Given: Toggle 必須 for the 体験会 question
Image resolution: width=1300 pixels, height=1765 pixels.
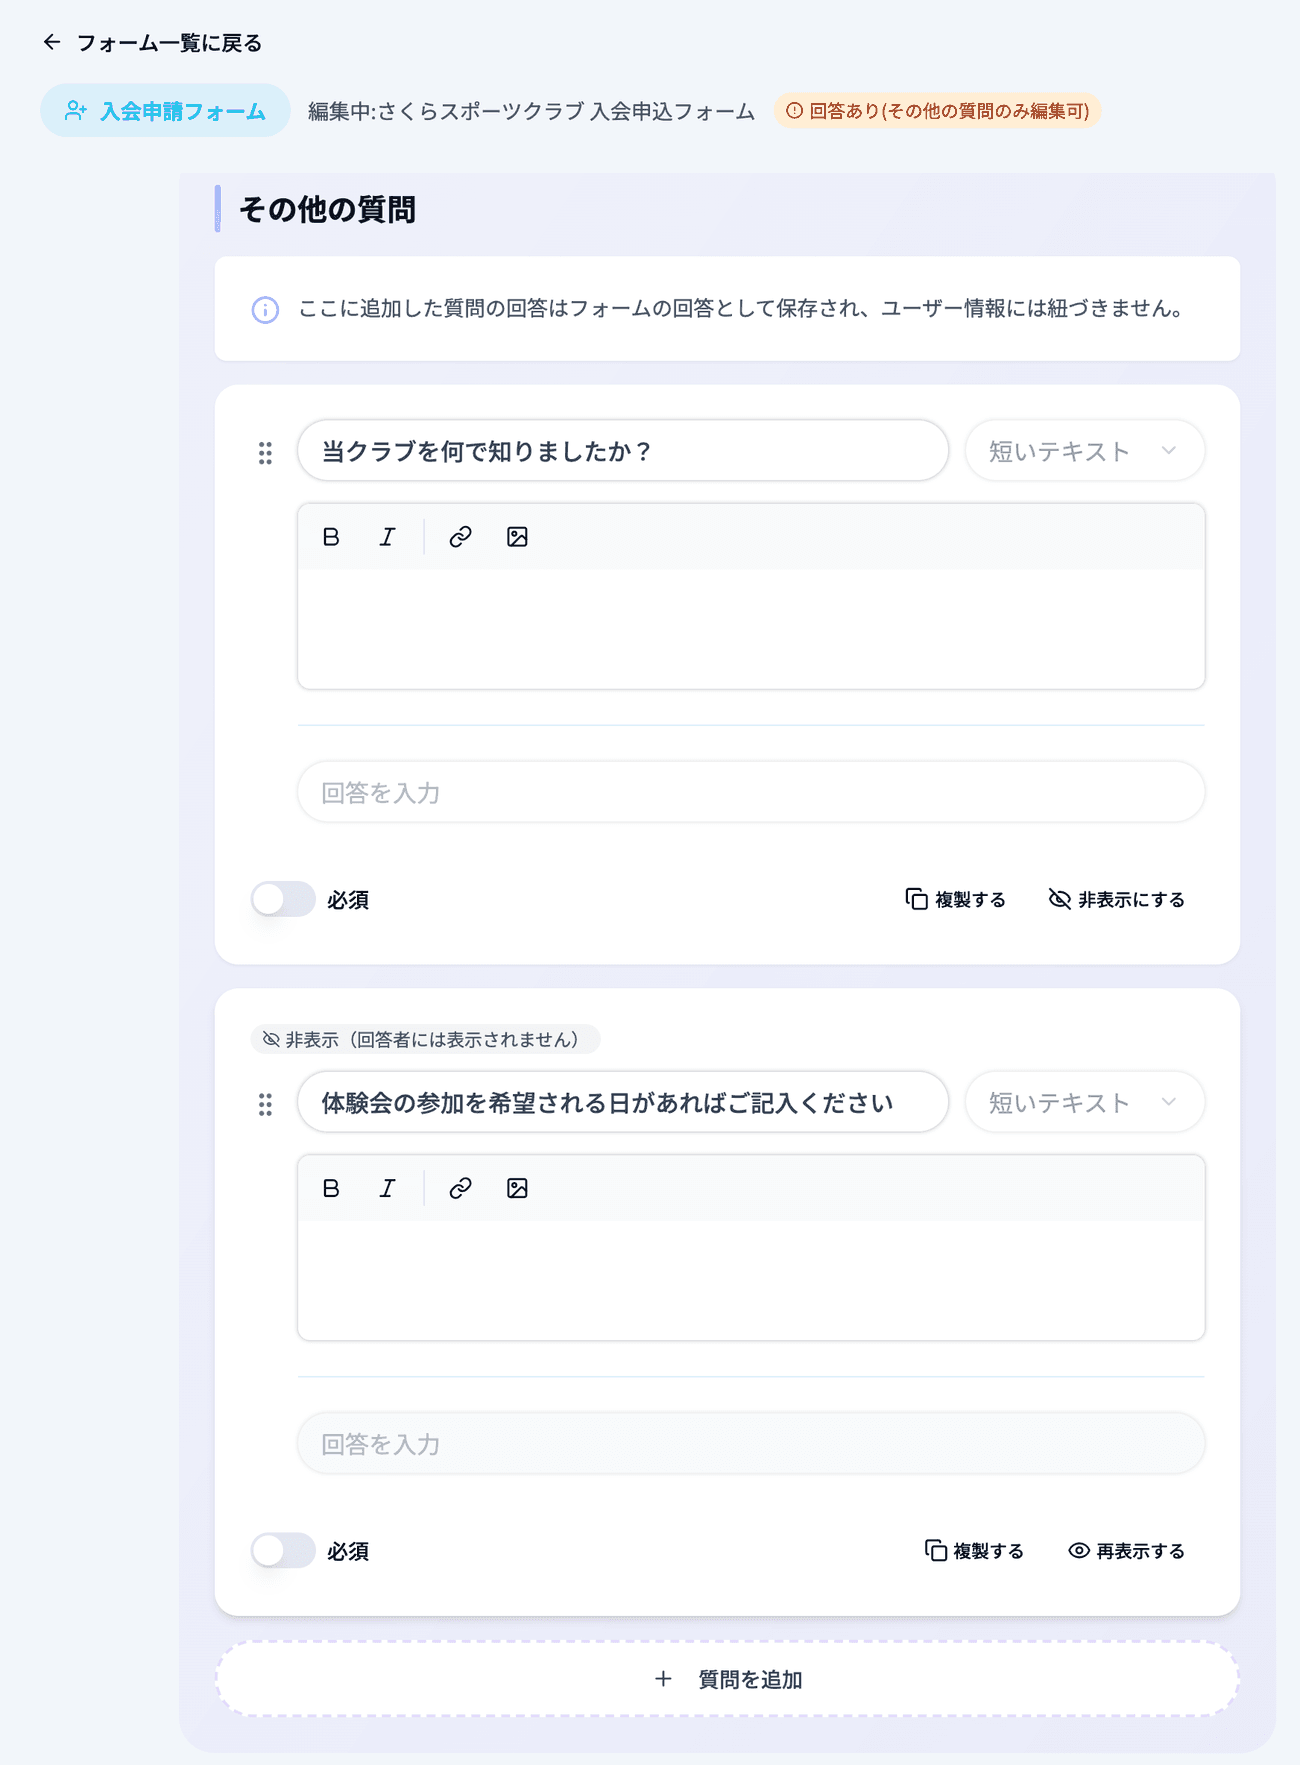Looking at the screenshot, I should tap(283, 1550).
